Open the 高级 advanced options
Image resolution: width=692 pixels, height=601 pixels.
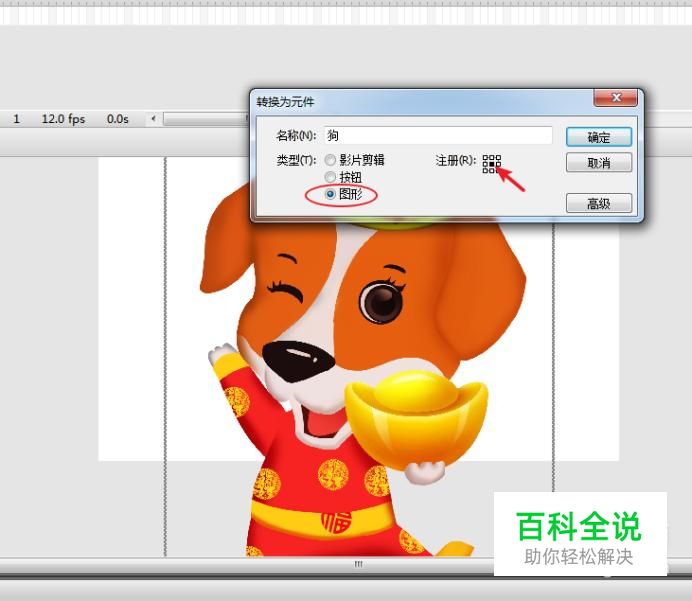click(598, 203)
